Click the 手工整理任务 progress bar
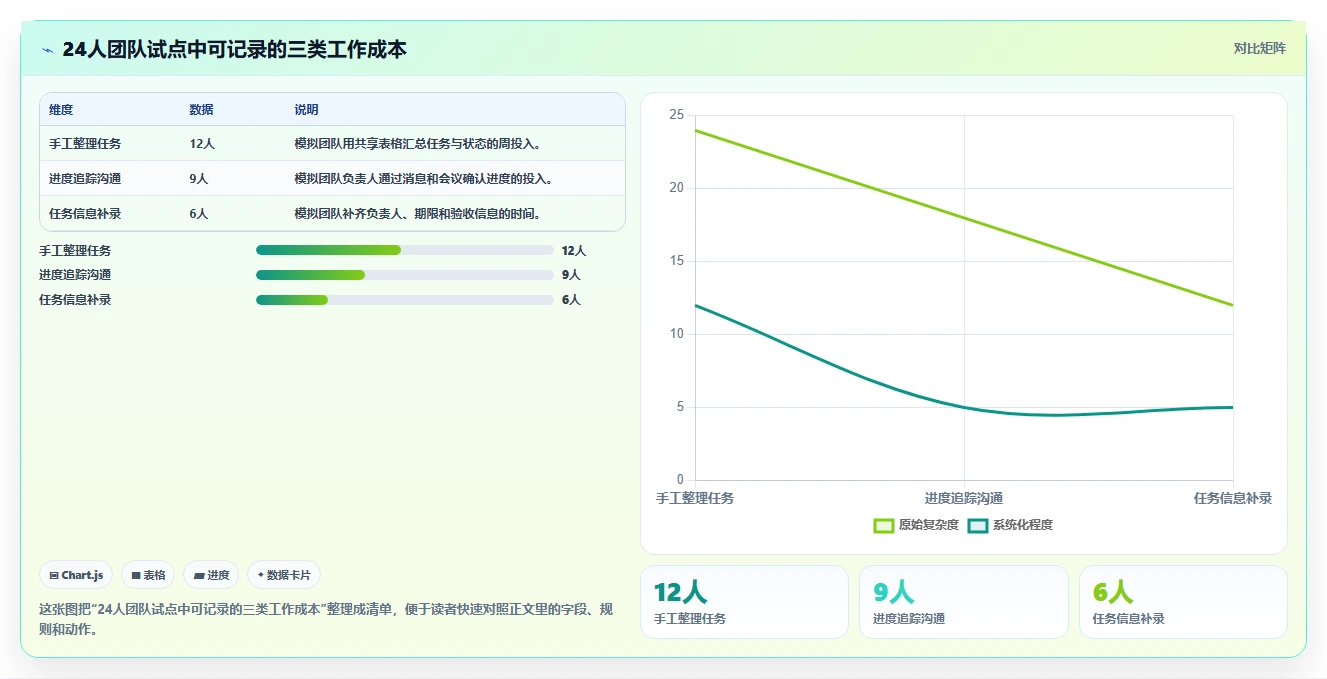The width and height of the screenshot is (1327, 679). point(404,250)
